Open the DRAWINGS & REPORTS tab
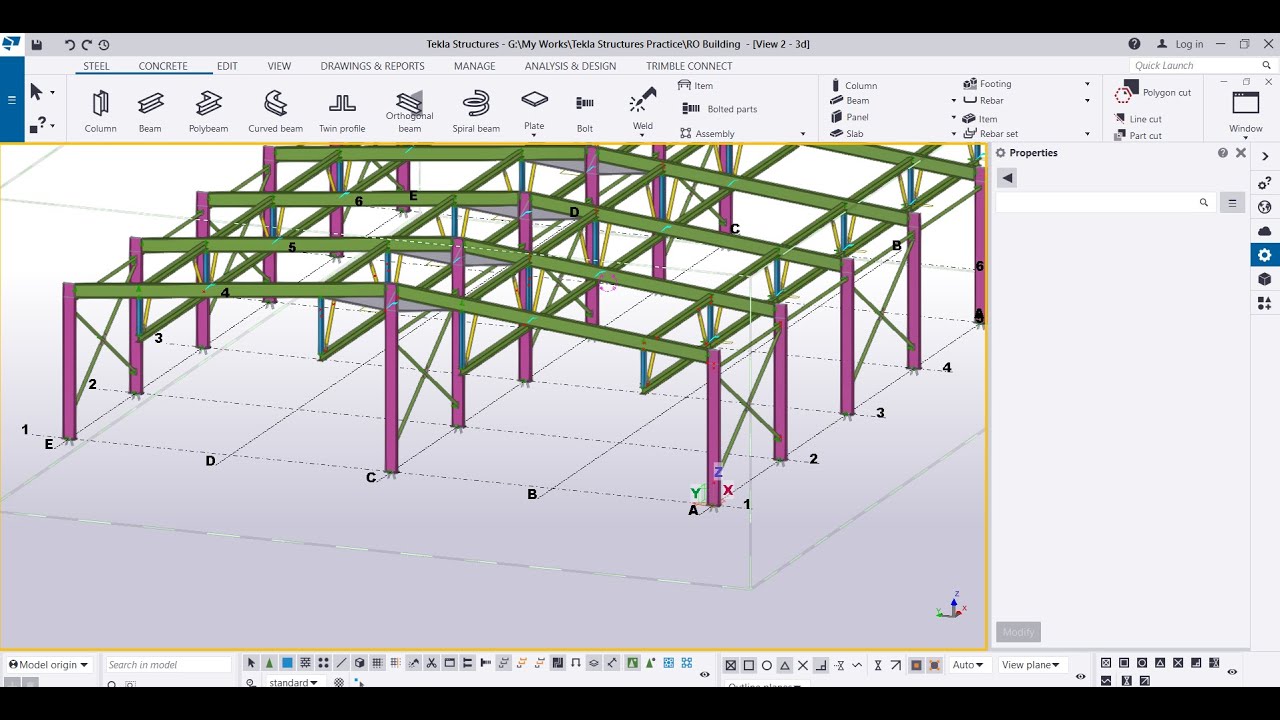 tap(372, 66)
